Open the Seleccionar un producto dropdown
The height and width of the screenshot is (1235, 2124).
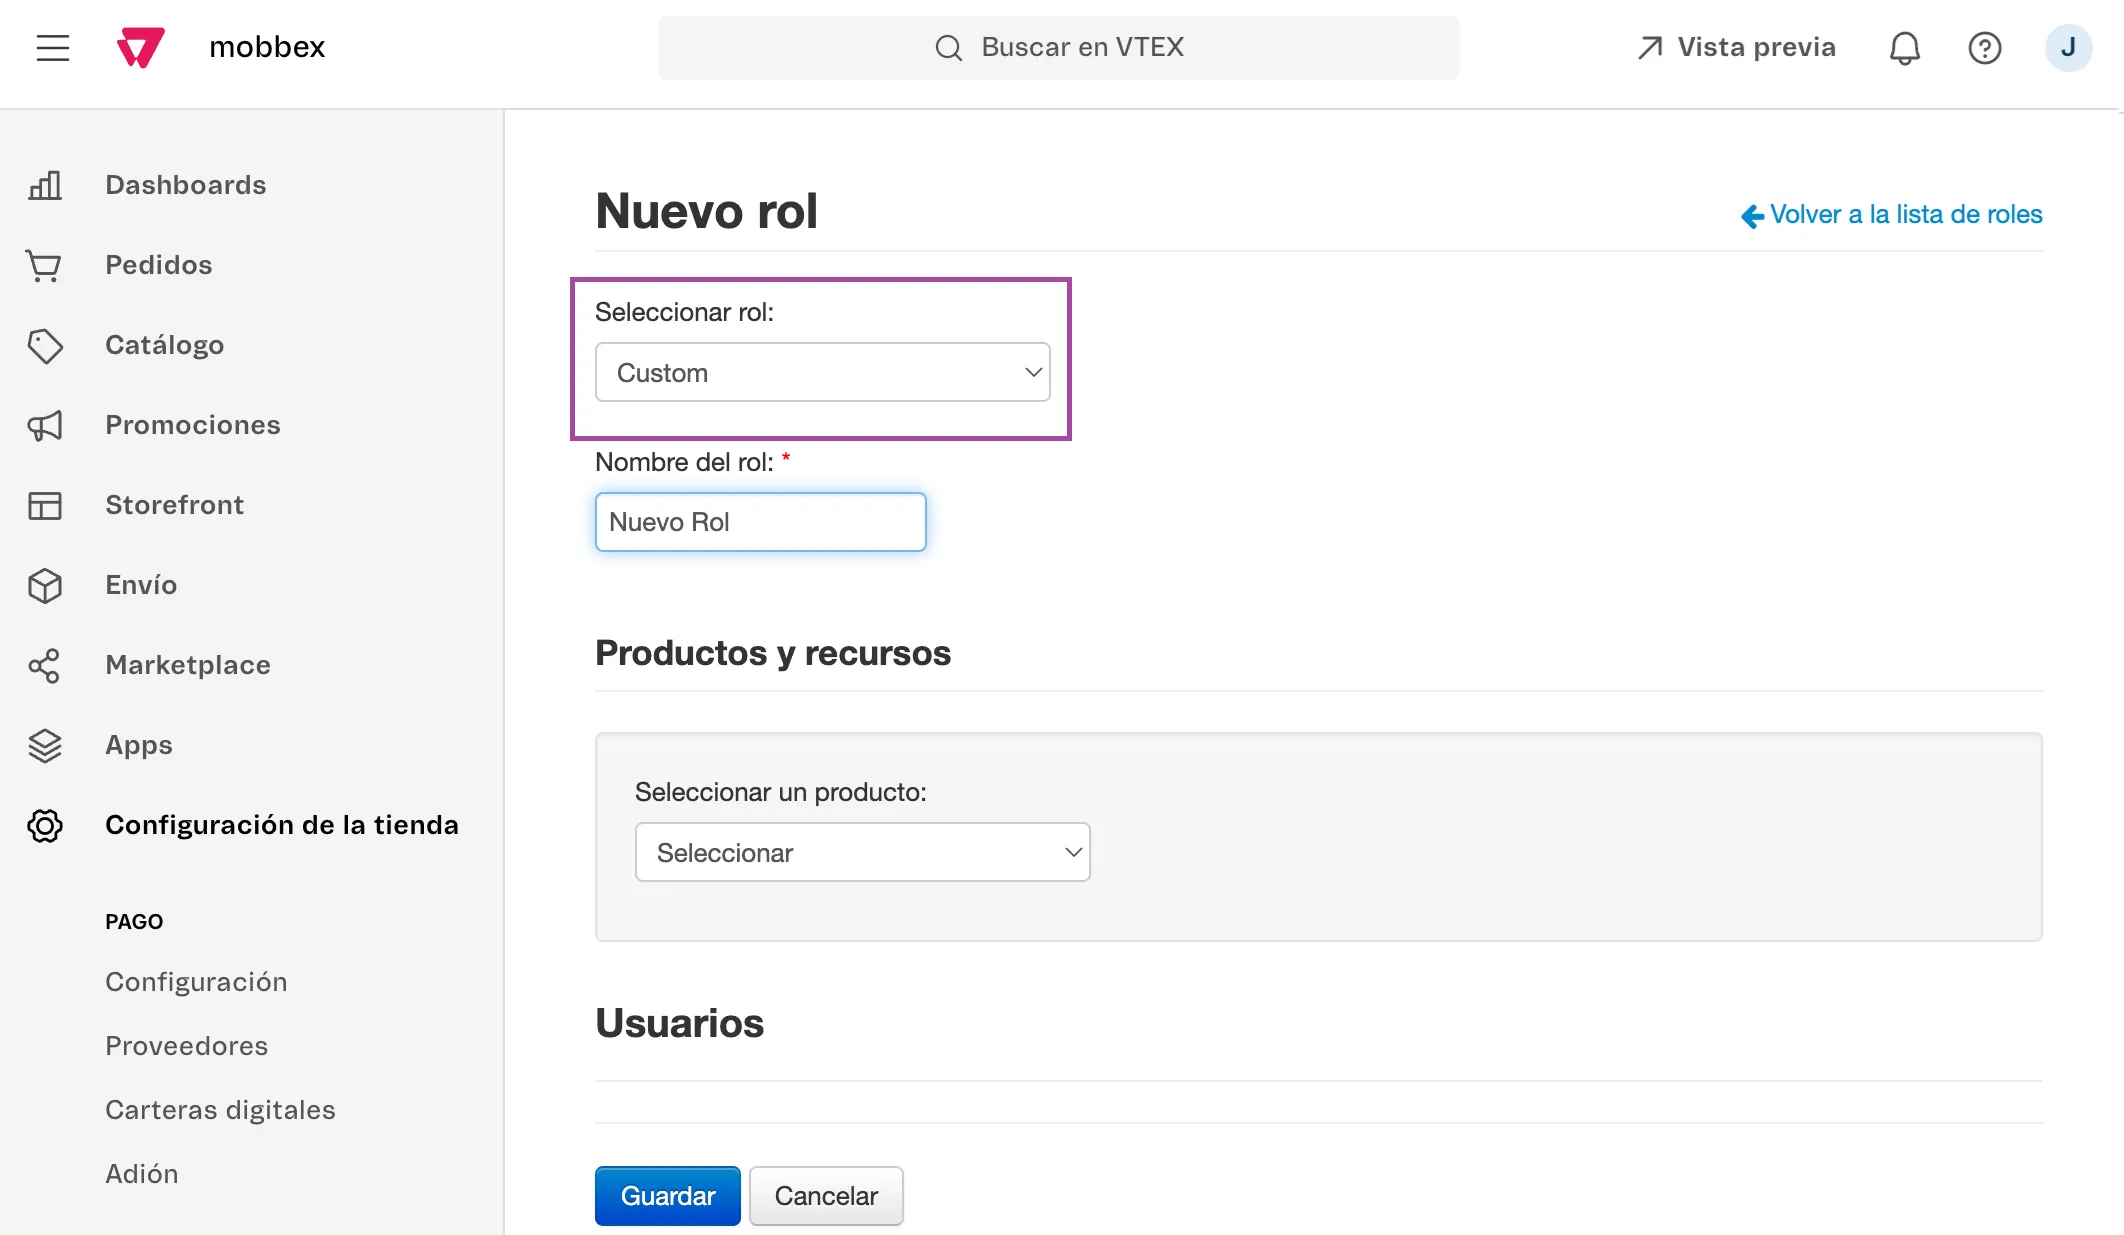[862, 852]
